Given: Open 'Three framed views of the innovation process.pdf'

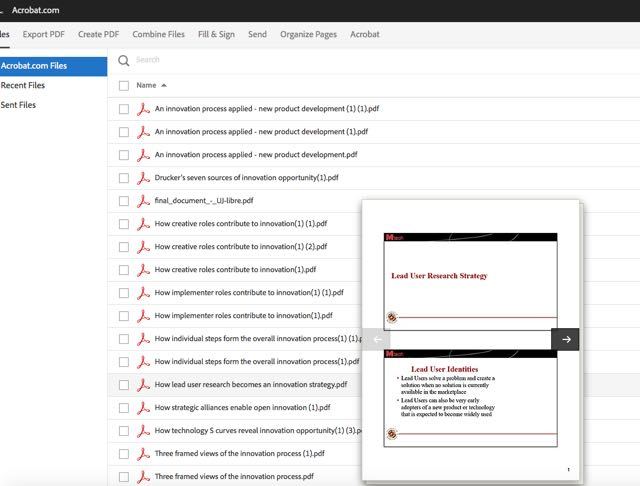Looking at the screenshot, I should coord(234,476).
